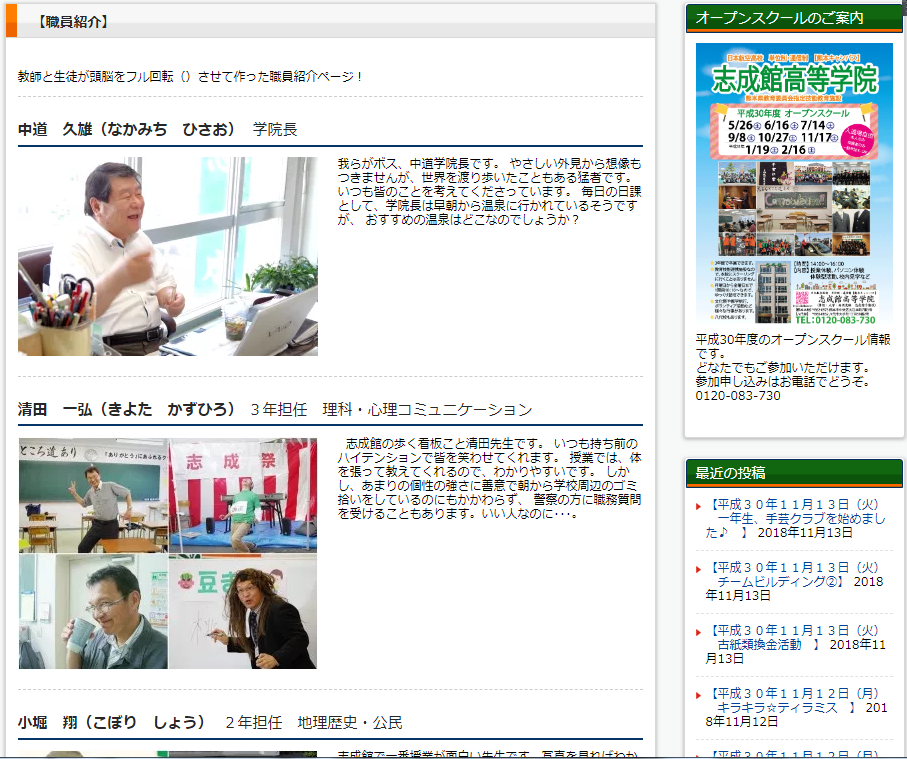
Task: Open the 手芸クラブを始めました post link
Action: (x=795, y=518)
